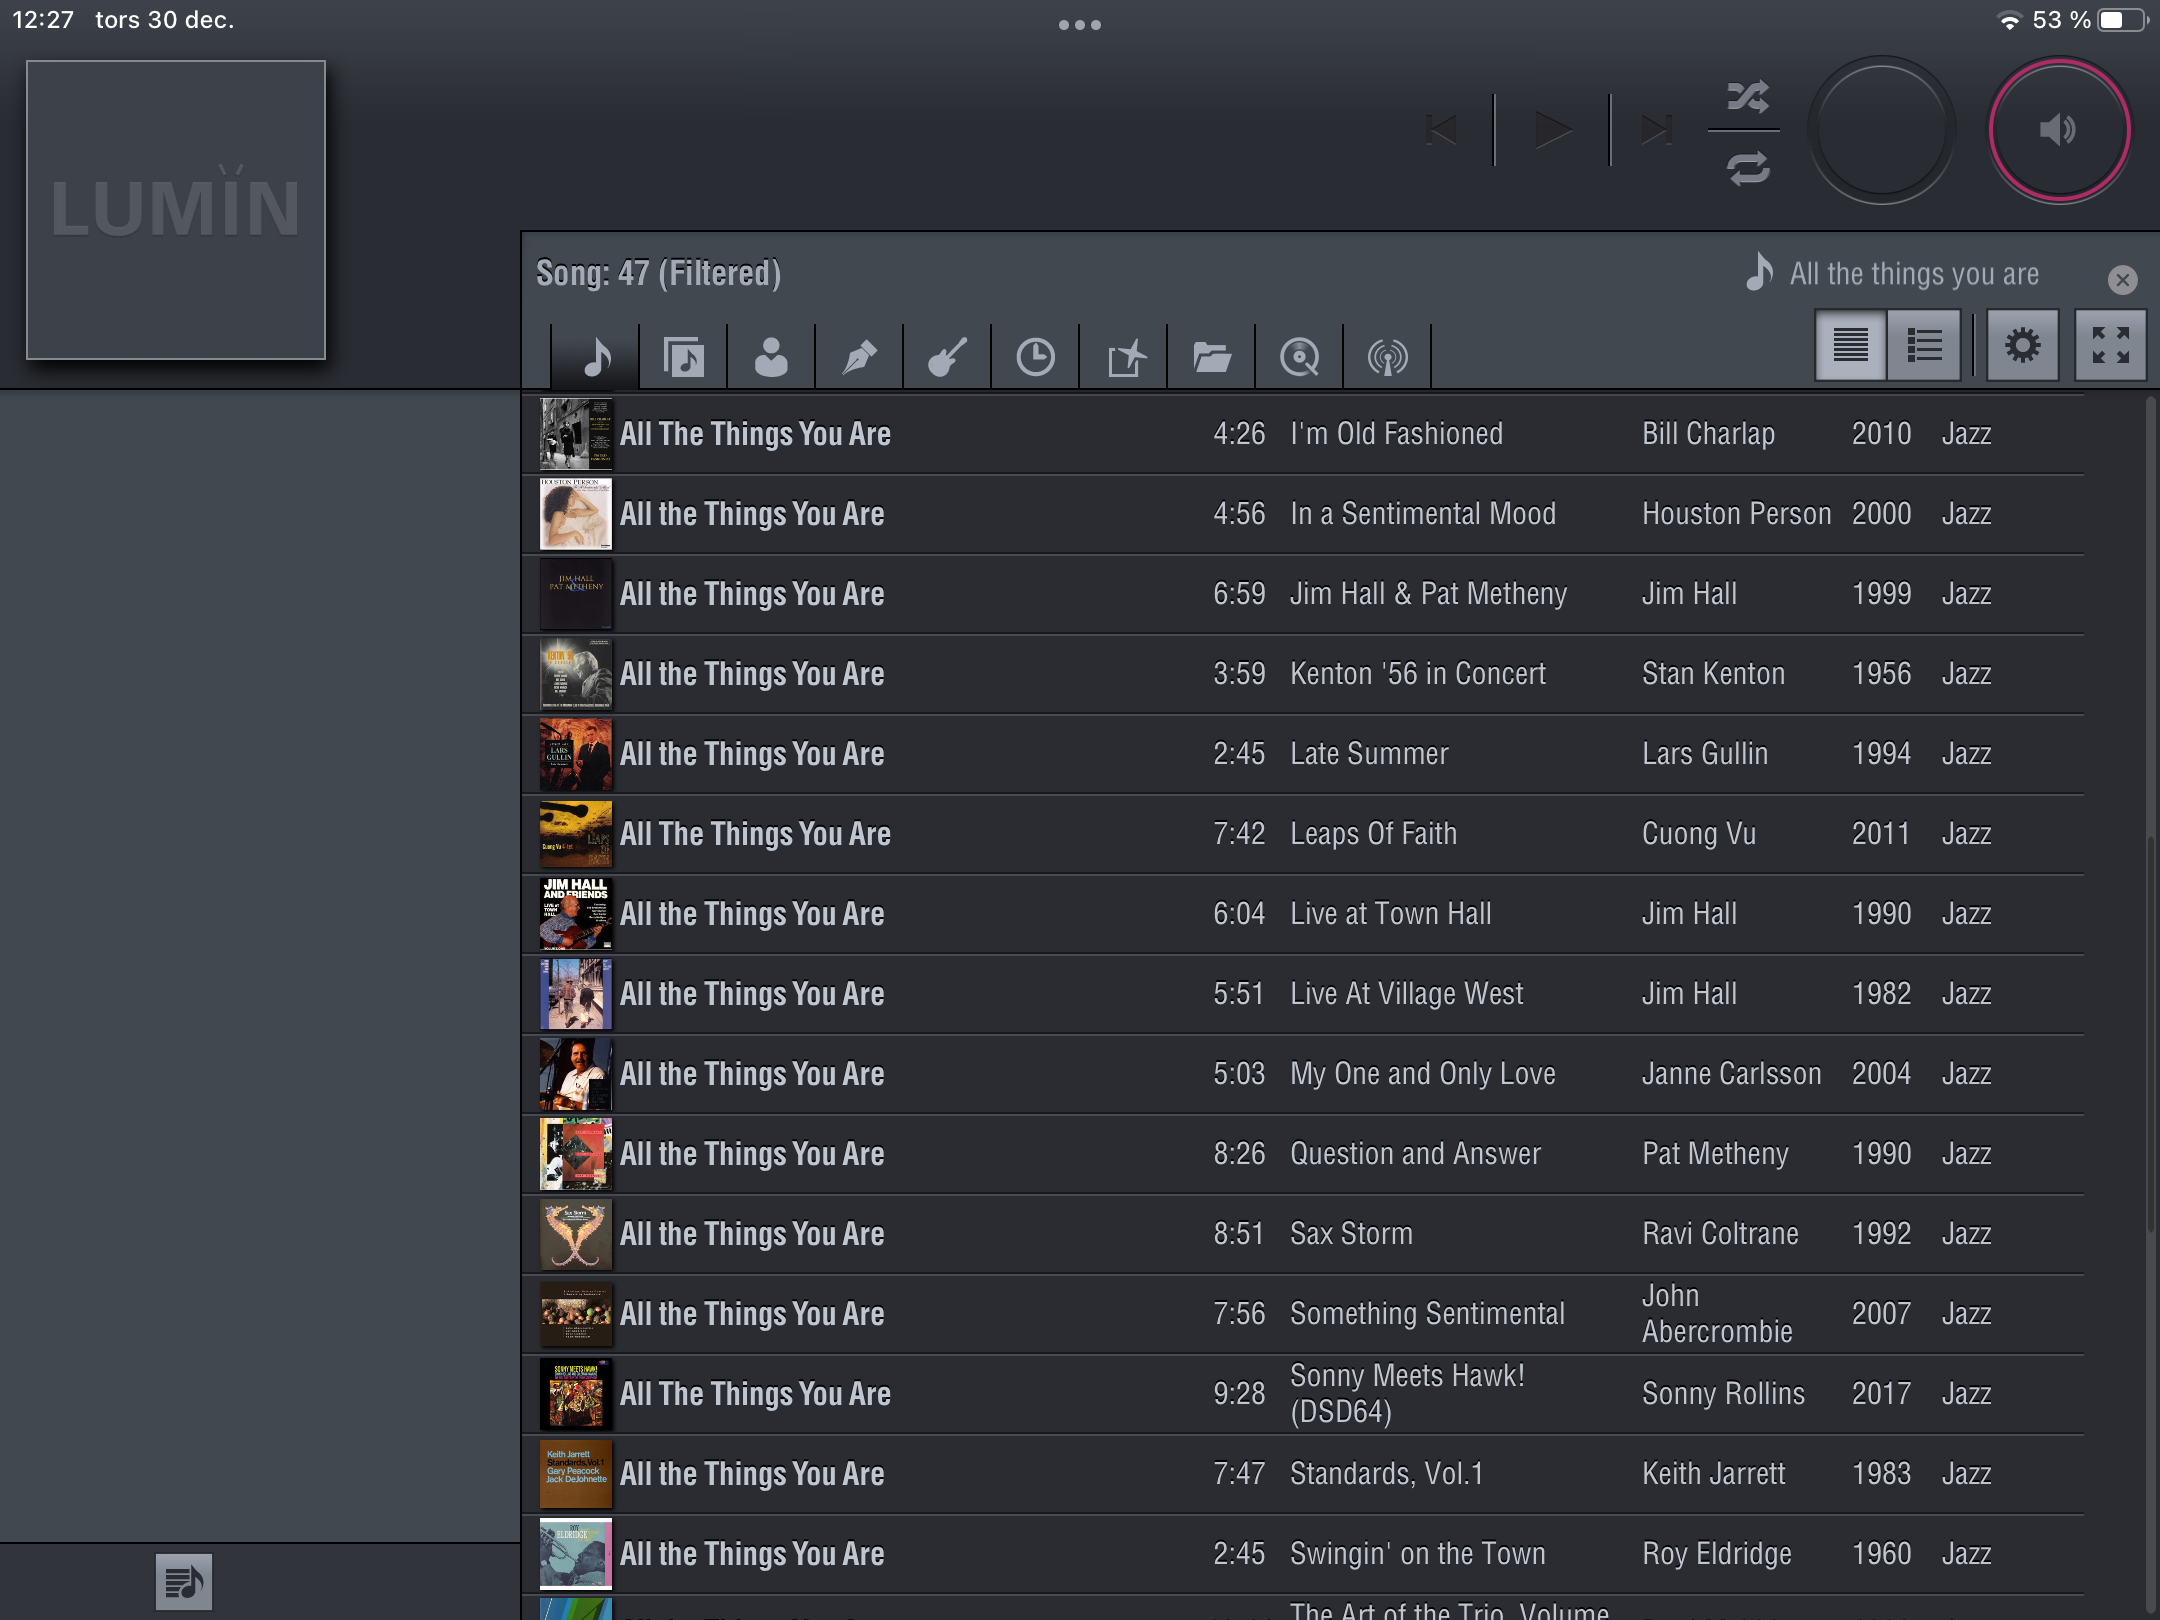Viewport: 2160px width, 1620px height.
Task: Select the Houston Person track row
Action: (1303, 514)
